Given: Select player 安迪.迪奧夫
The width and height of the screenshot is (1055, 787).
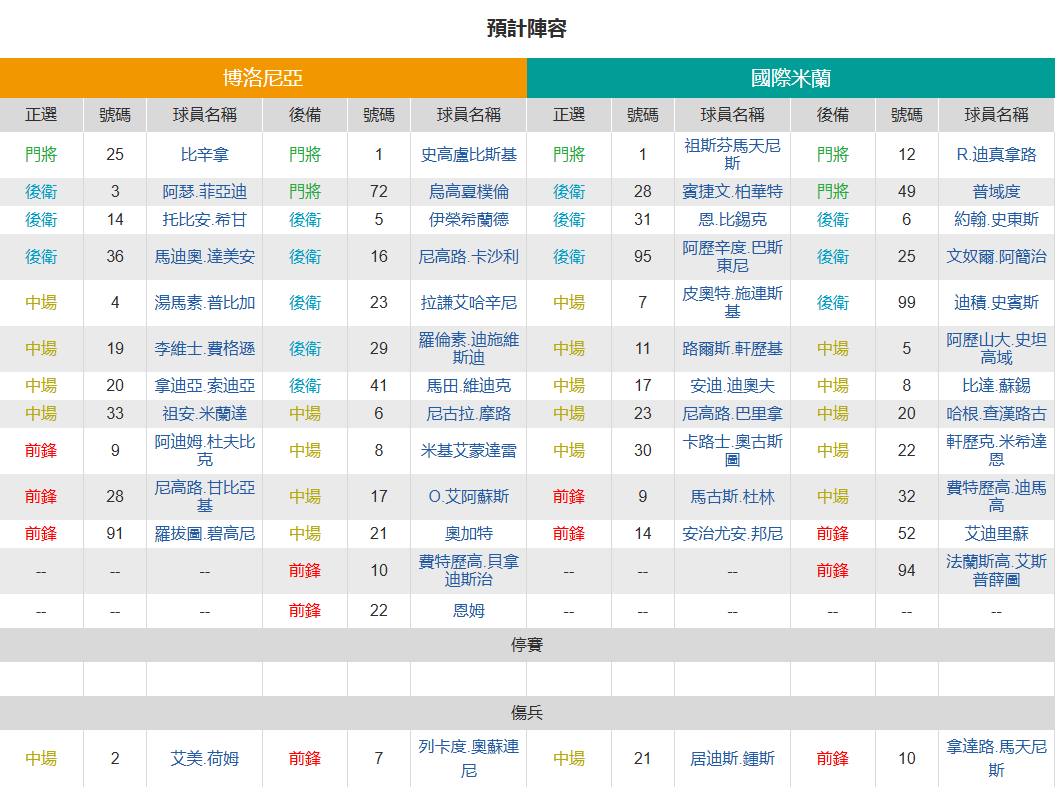Looking at the screenshot, I should [732, 385].
